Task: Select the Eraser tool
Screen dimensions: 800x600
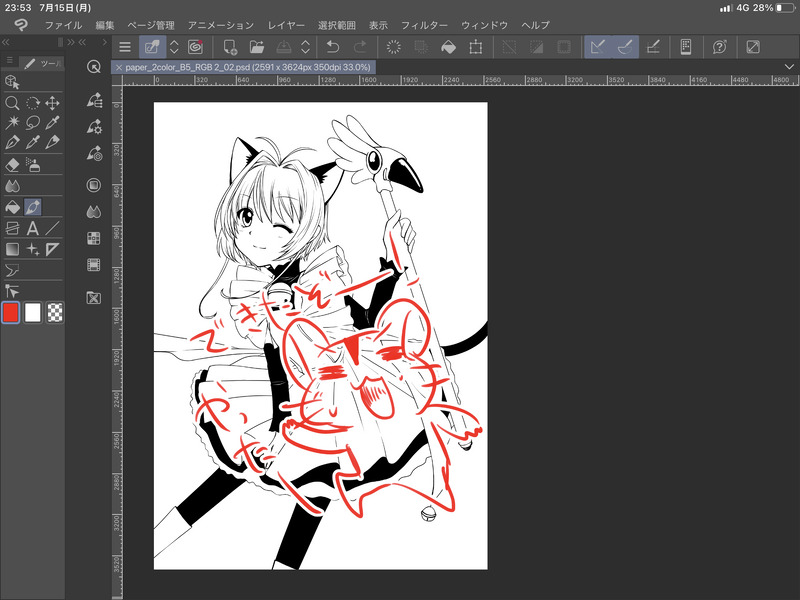Action: [12, 165]
